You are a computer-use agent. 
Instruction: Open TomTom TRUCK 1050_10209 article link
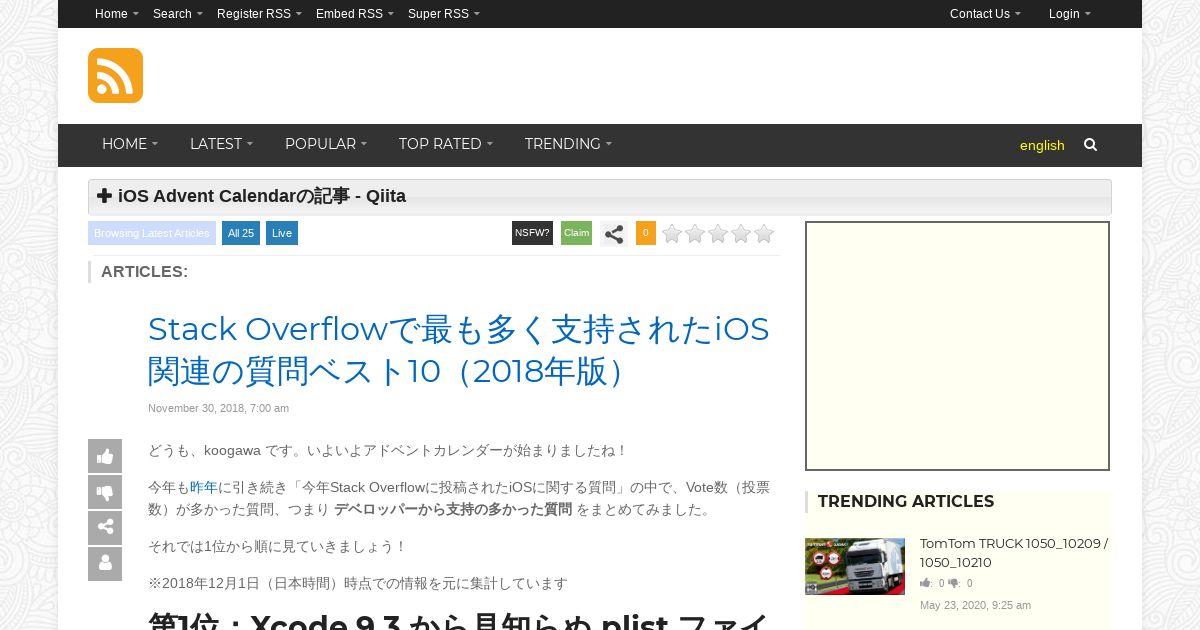pyautogui.click(x=1014, y=553)
